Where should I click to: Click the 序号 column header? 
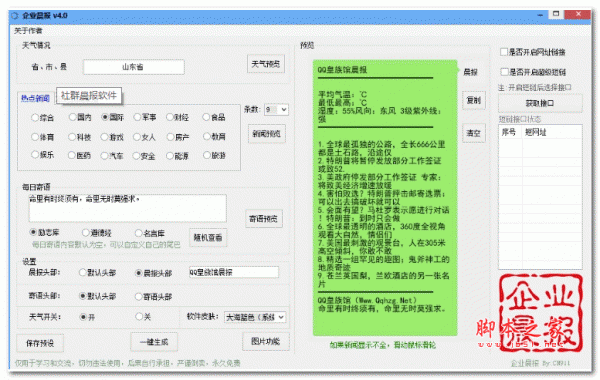(510, 132)
